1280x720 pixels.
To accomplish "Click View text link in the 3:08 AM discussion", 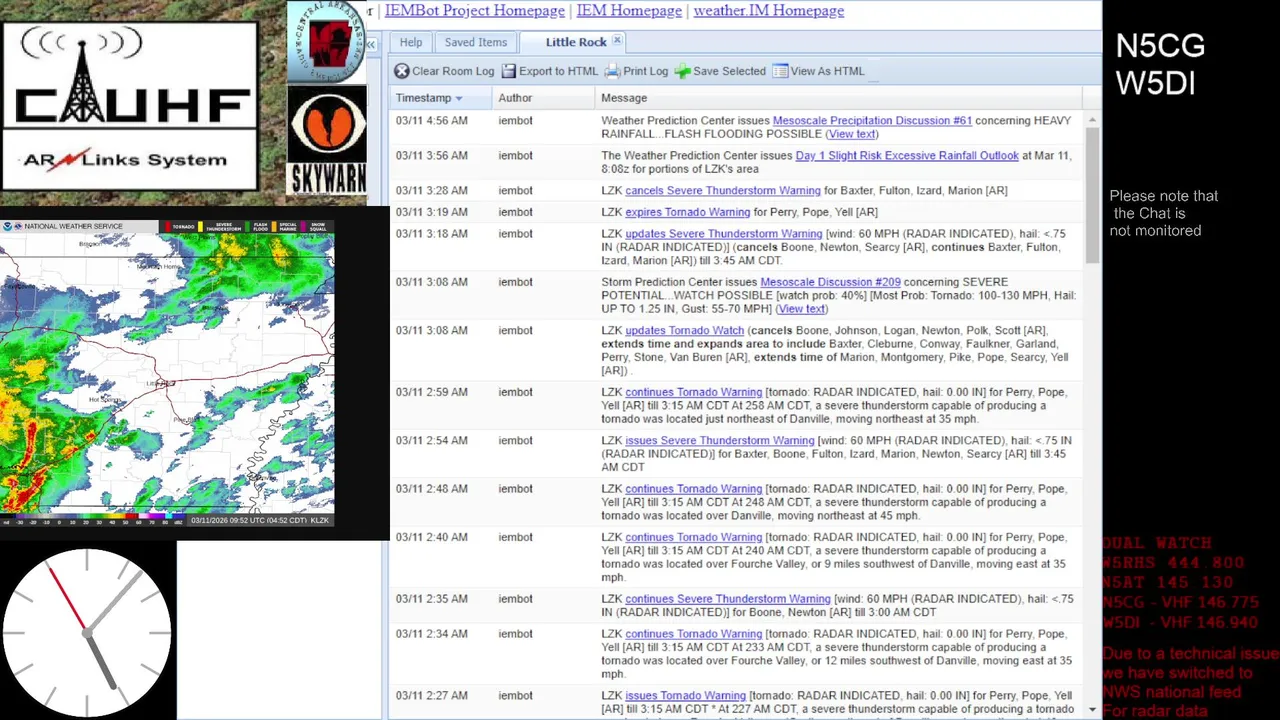I will [802, 309].
